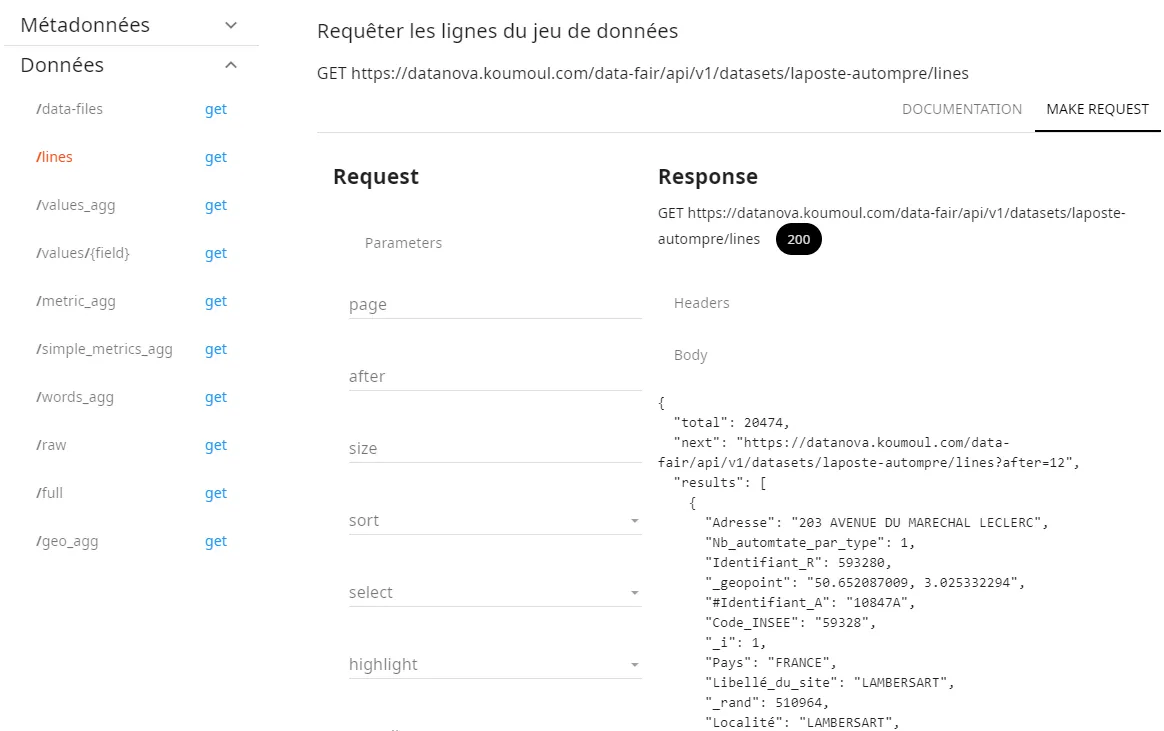Click the "Libellé_du_site": "LAMBERSART" line
The width and height of the screenshot is (1164, 731).
click(829, 683)
